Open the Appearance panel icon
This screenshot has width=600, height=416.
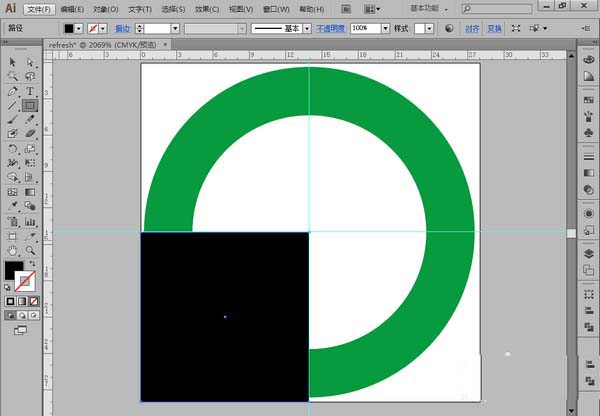(x=589, y=213)
